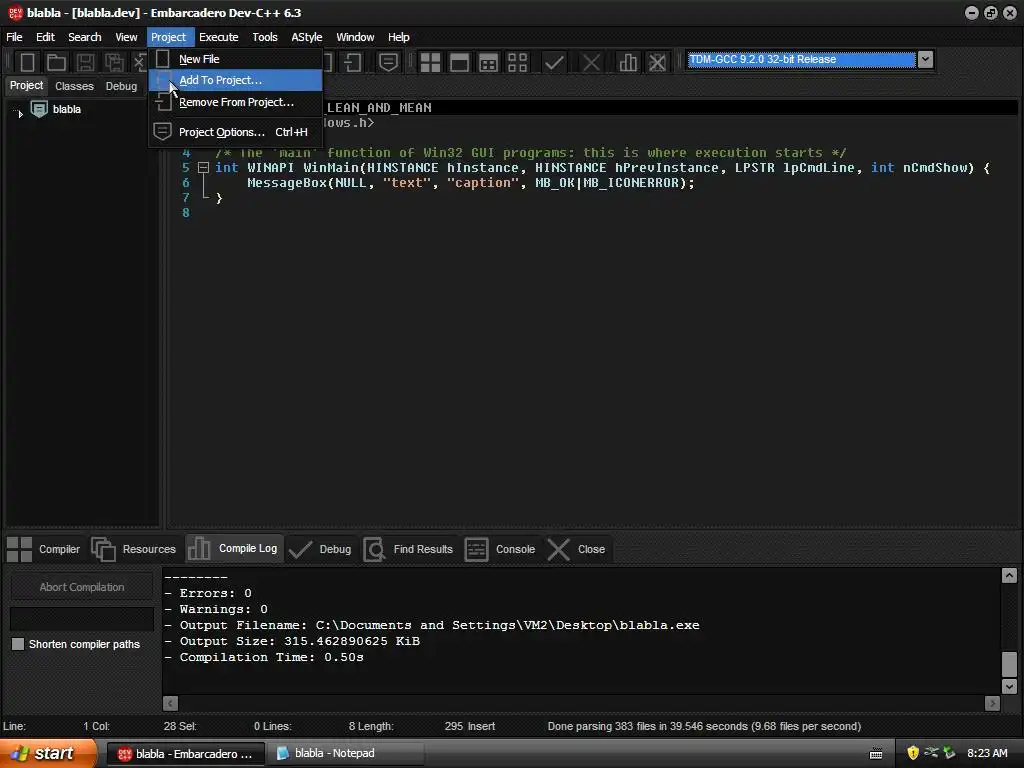The width and height of the screenshot is (1024, 768).
Task: Select the Project sidebar tab
Action: coord(26,86)
